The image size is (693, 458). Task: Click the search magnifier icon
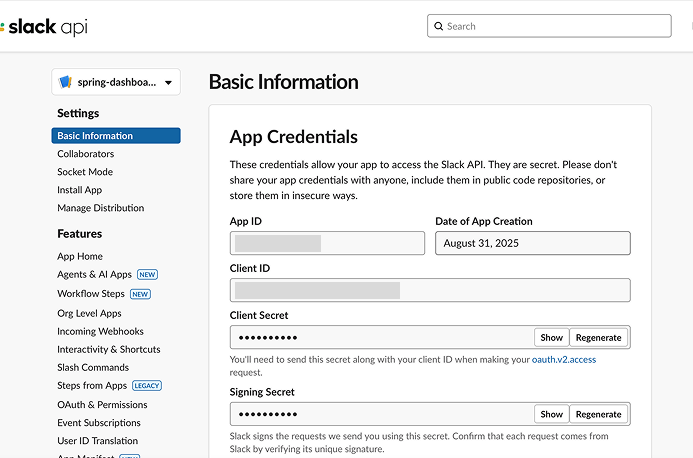pyautogui.click(x=438, y=26)
